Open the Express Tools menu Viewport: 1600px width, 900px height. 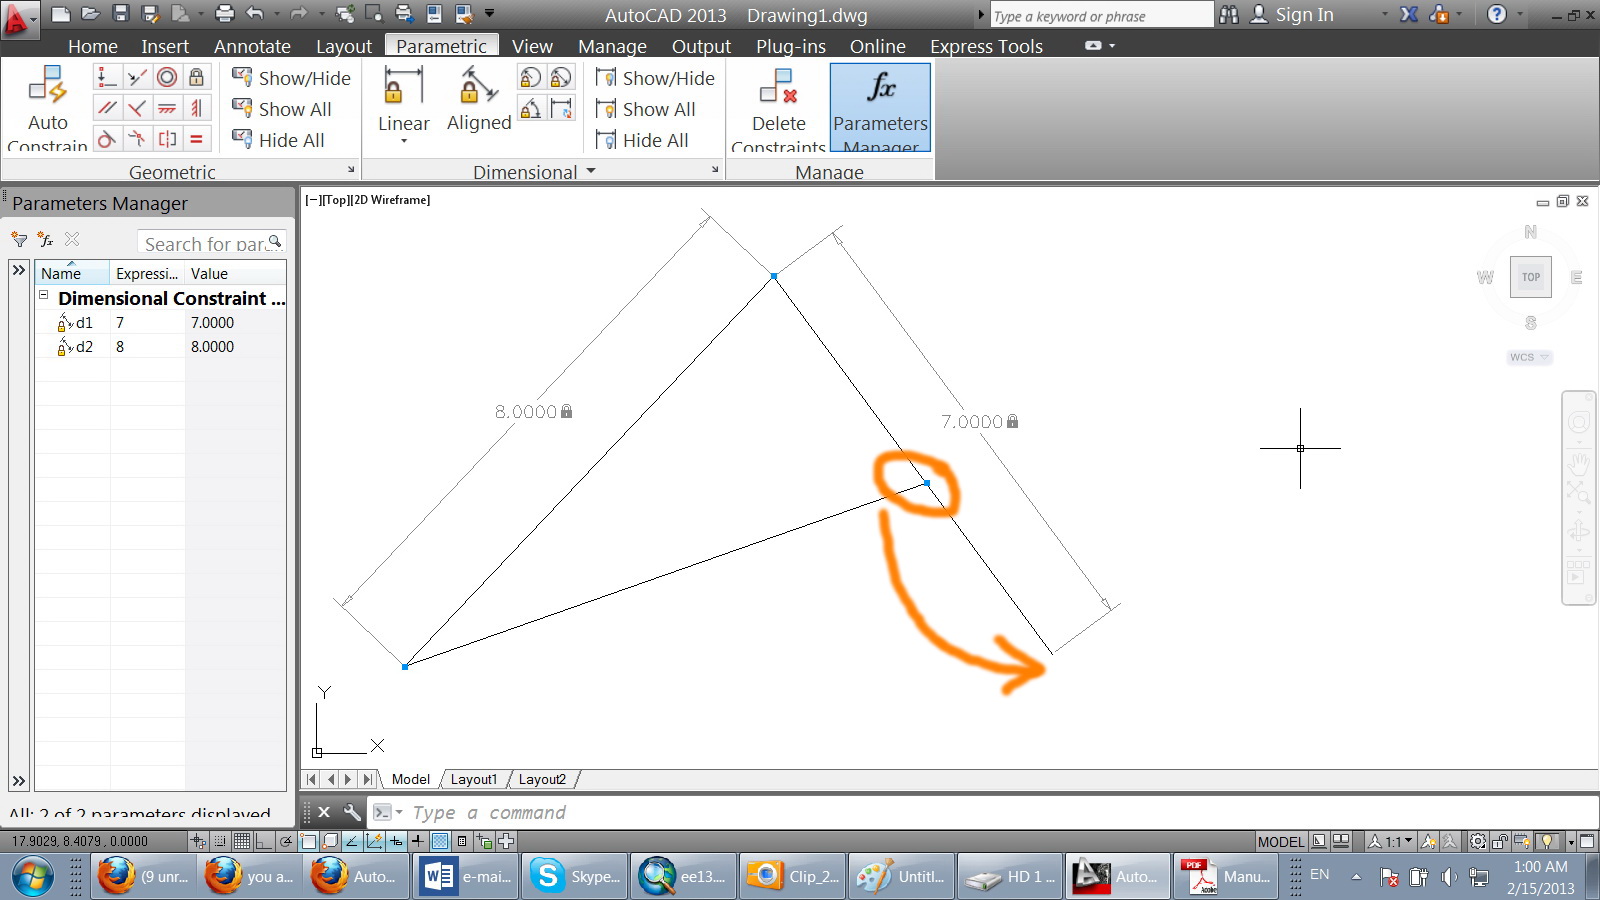point(985,46)
